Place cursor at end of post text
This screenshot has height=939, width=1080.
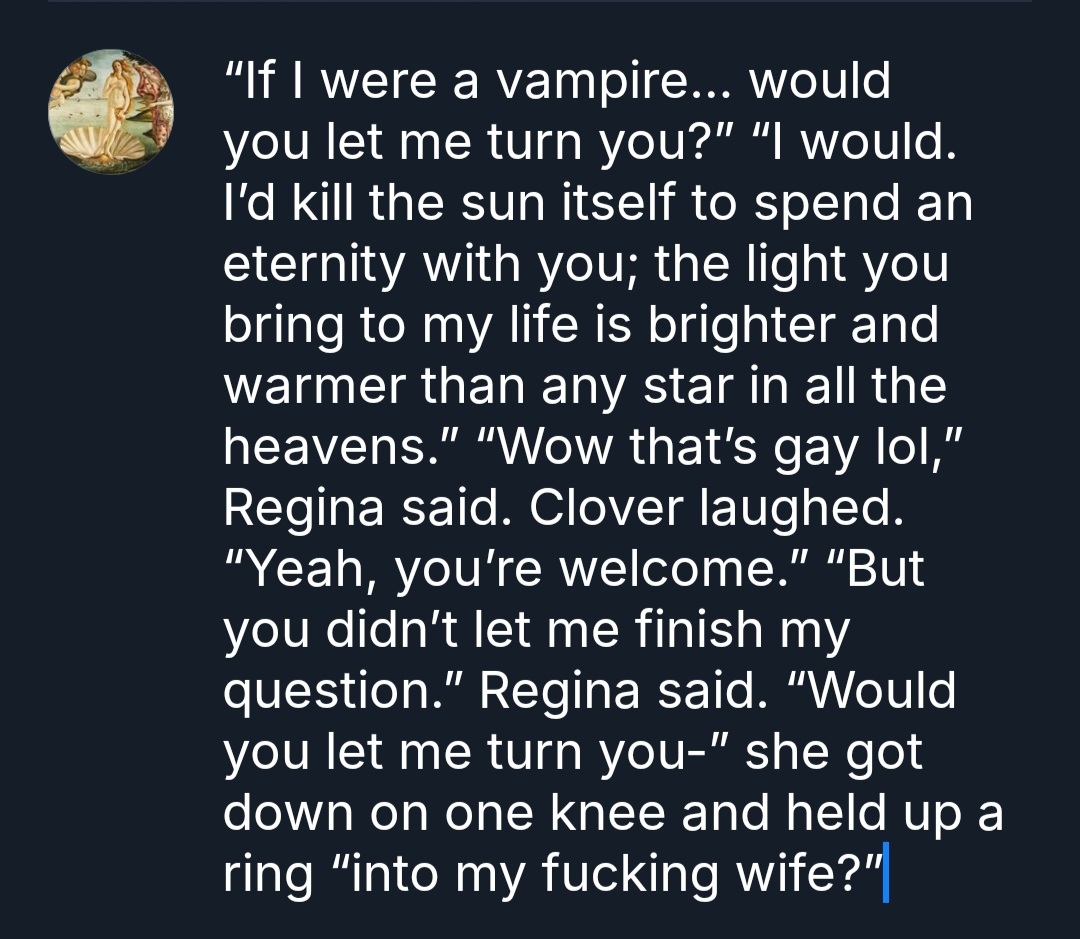[x=883, y=876]
